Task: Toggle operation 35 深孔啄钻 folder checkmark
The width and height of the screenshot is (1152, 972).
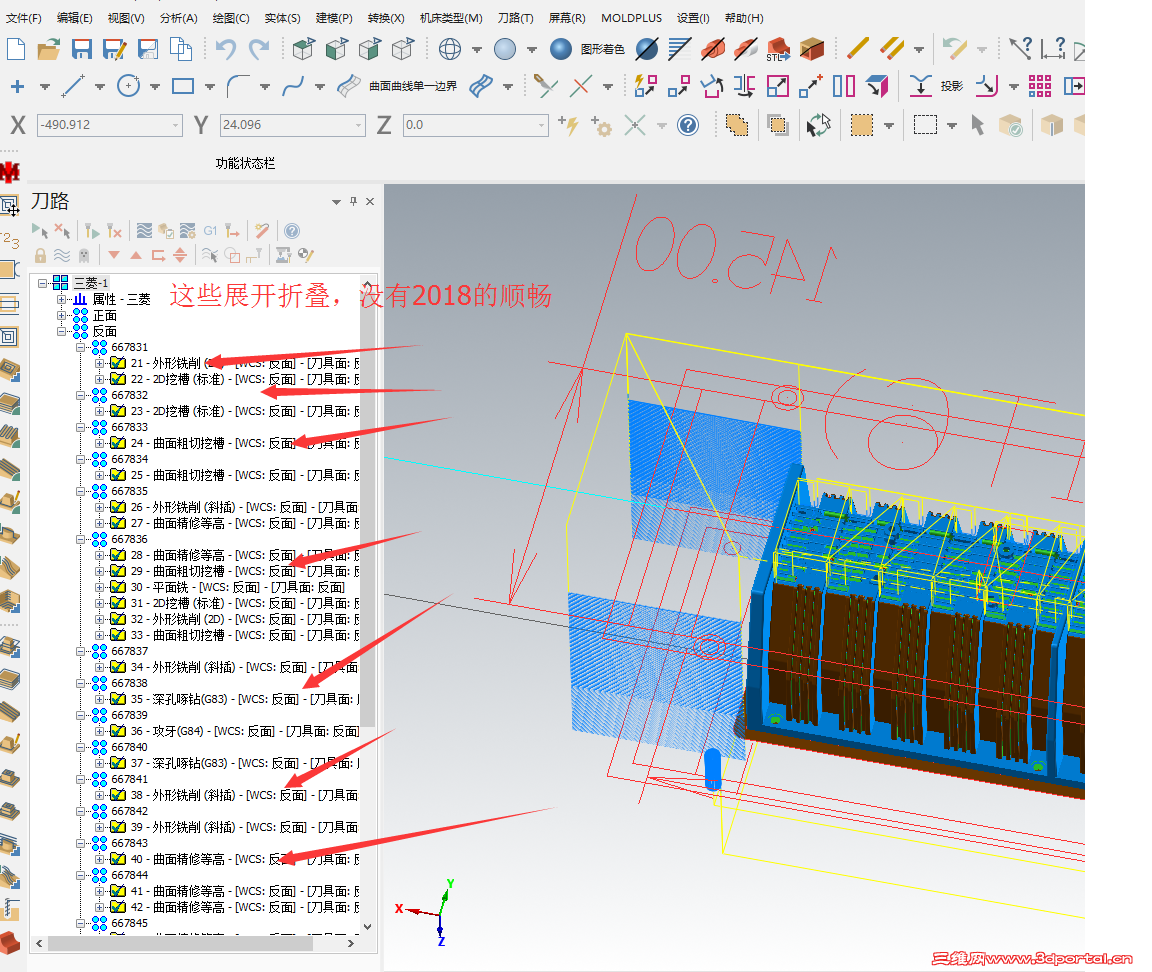Action: point(118,699)
